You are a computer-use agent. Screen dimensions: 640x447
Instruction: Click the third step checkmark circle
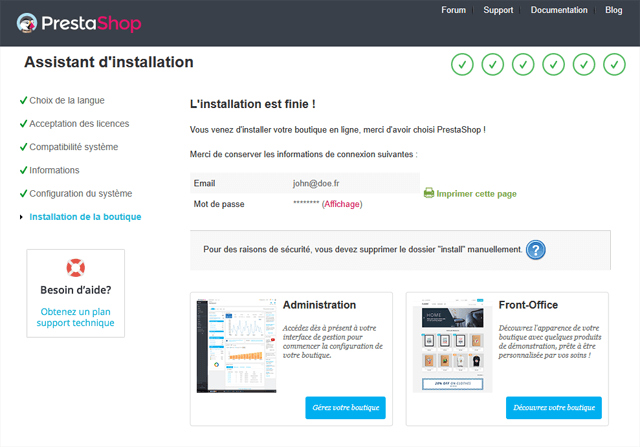[523, 64]
